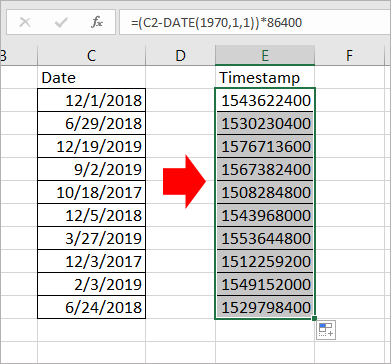Click the Cancel X icon in formula bar
The image size is (391, 364).
pos(25,22)
